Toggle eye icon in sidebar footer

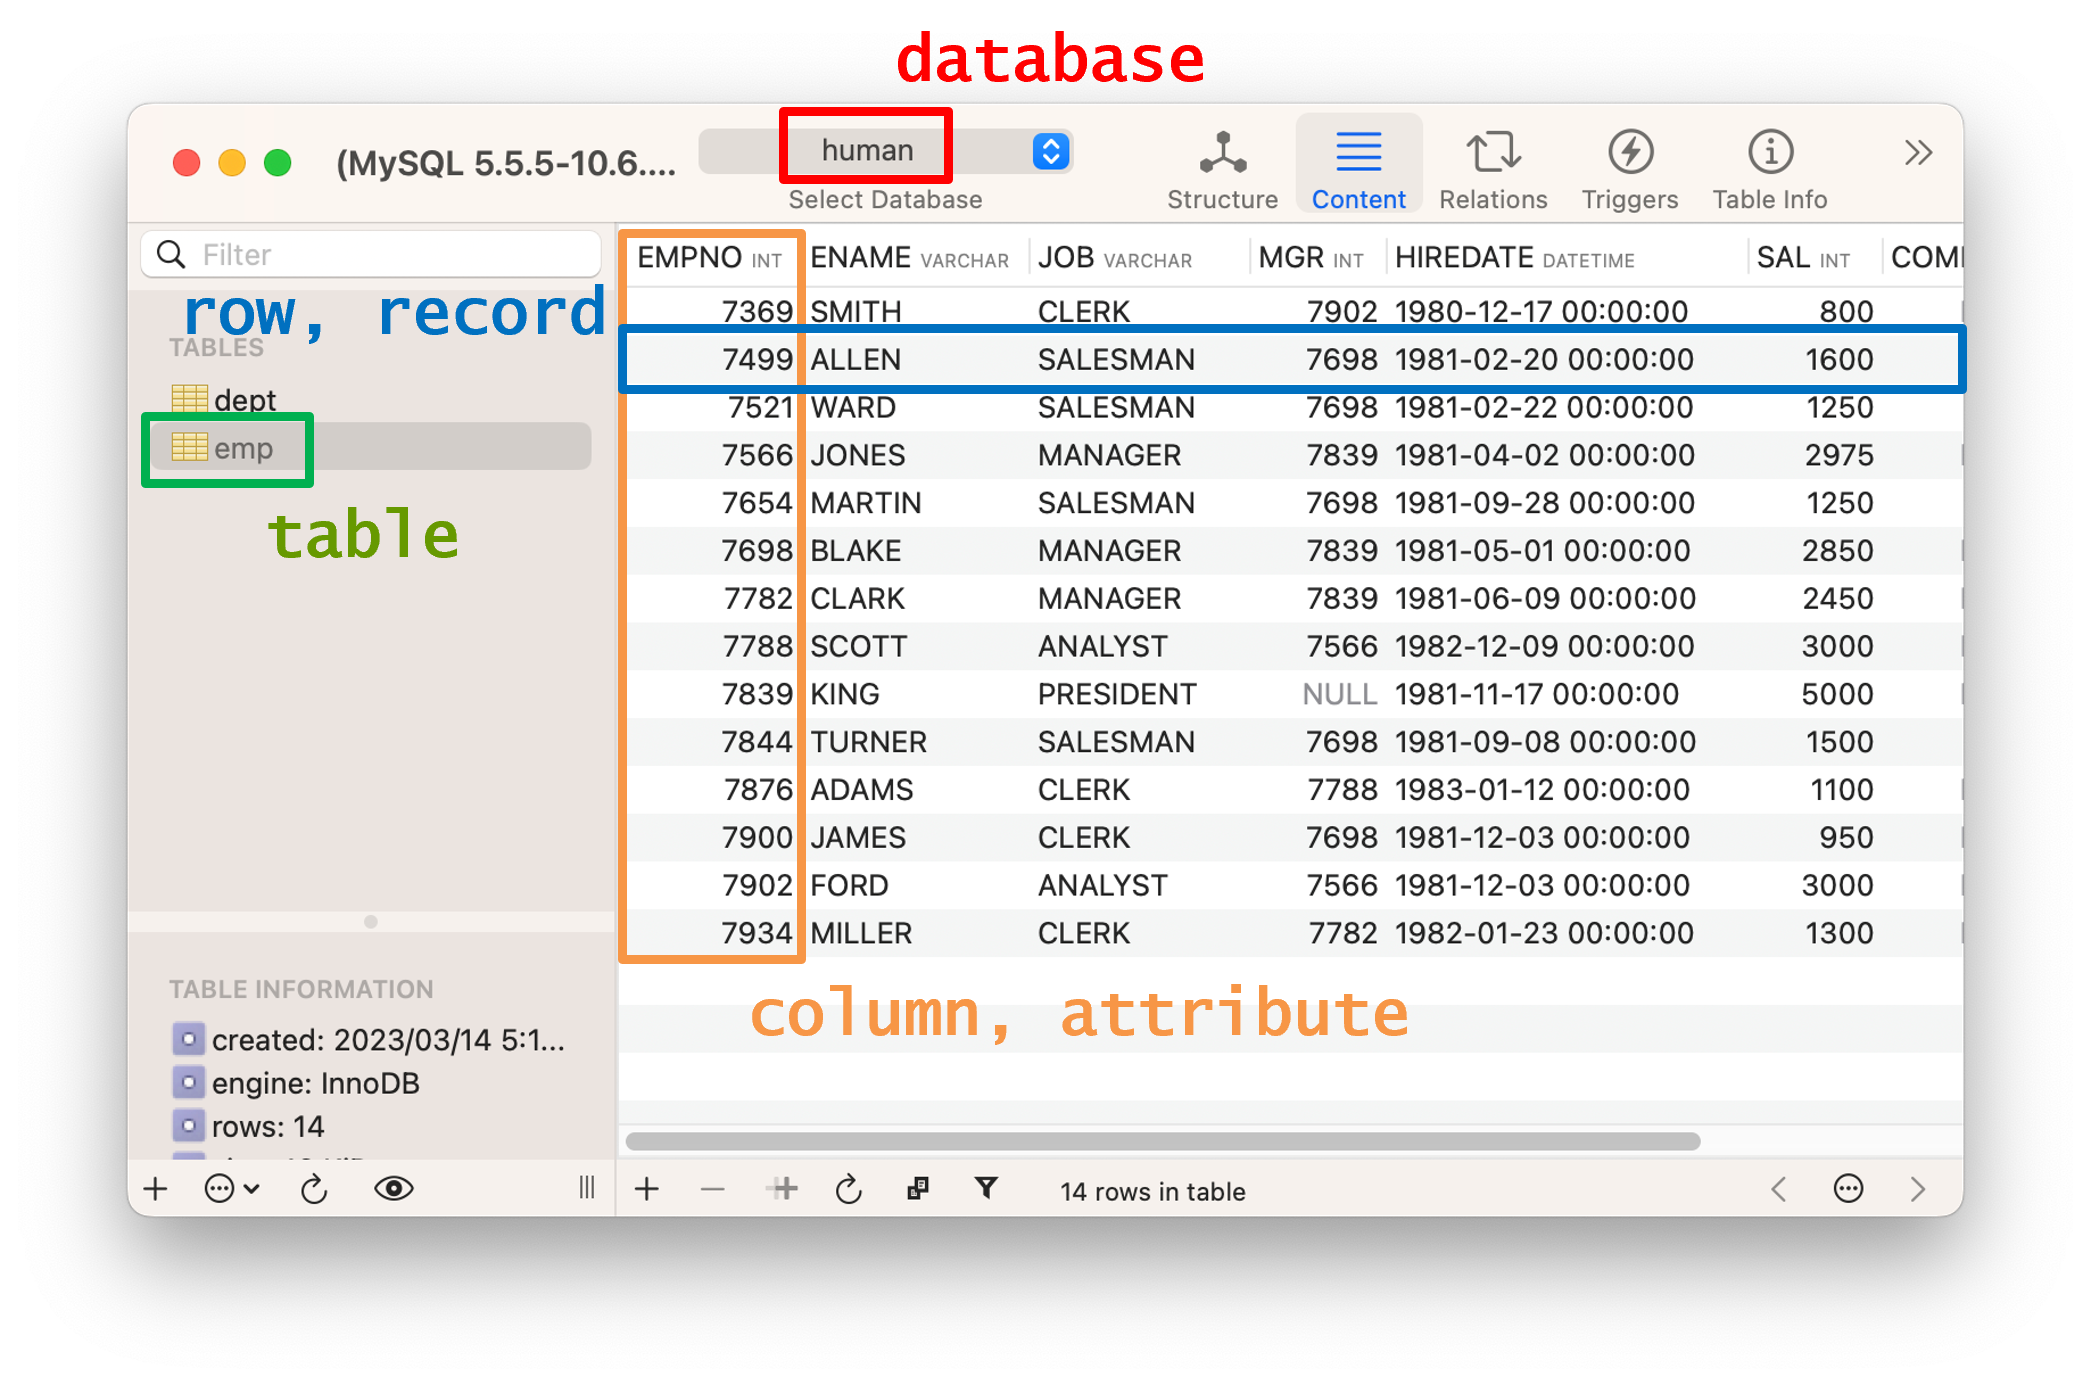[393, 1188]
